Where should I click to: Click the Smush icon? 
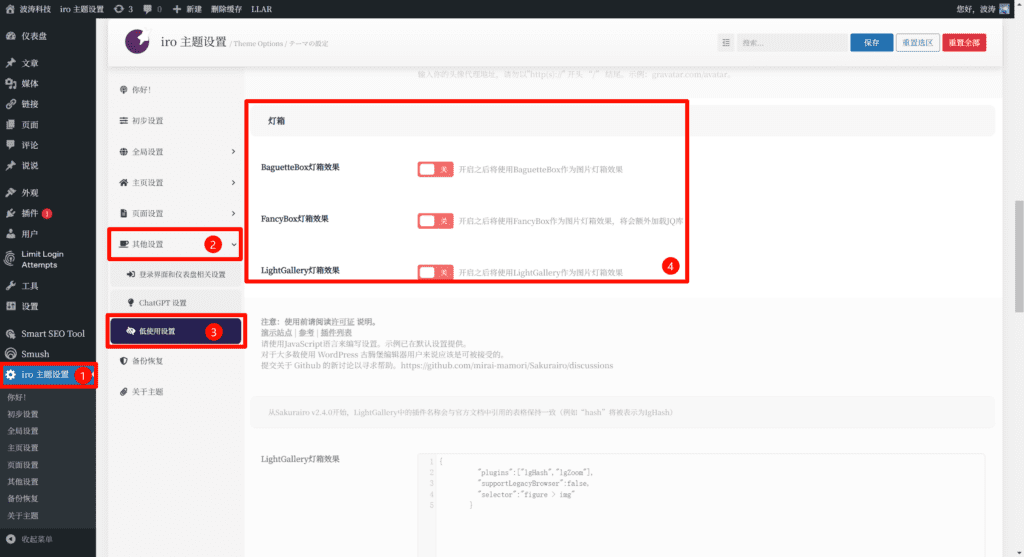tap(10, 354)
